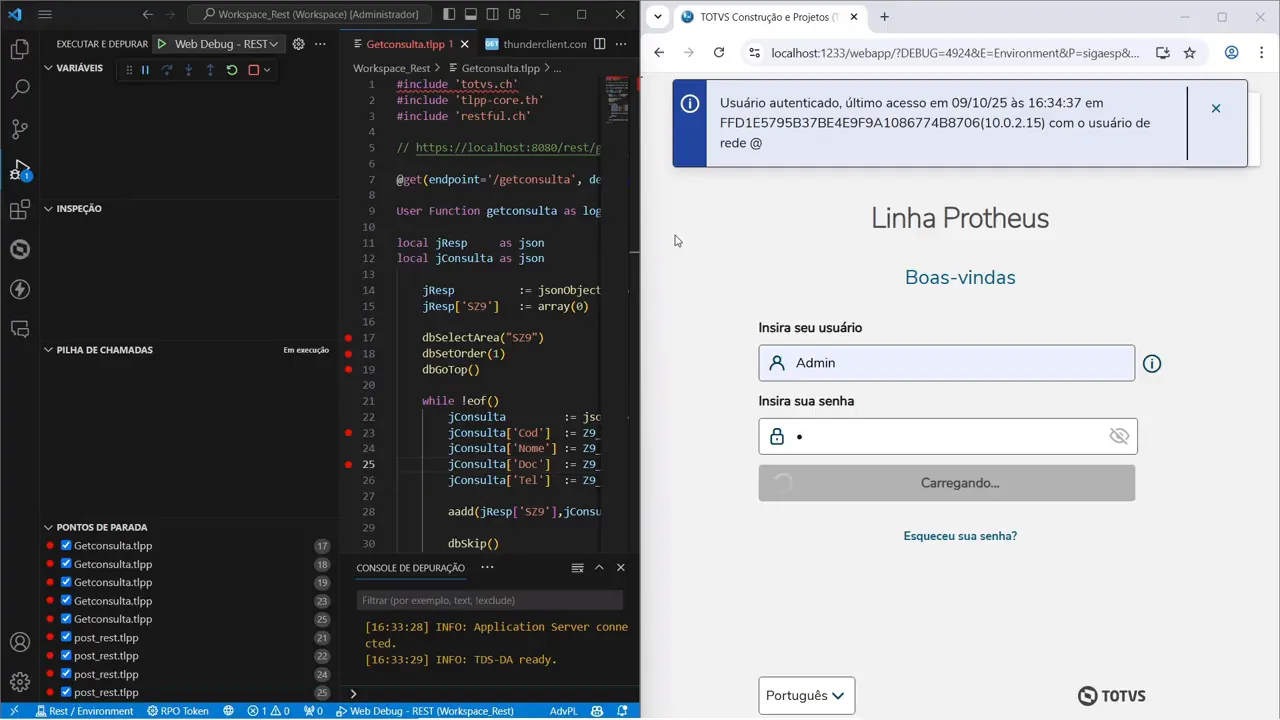Screen dimensions: 1280x720
Task: Dismiss the authenticated user notification
Action: pyautogui.click(x=1216, y=108)
